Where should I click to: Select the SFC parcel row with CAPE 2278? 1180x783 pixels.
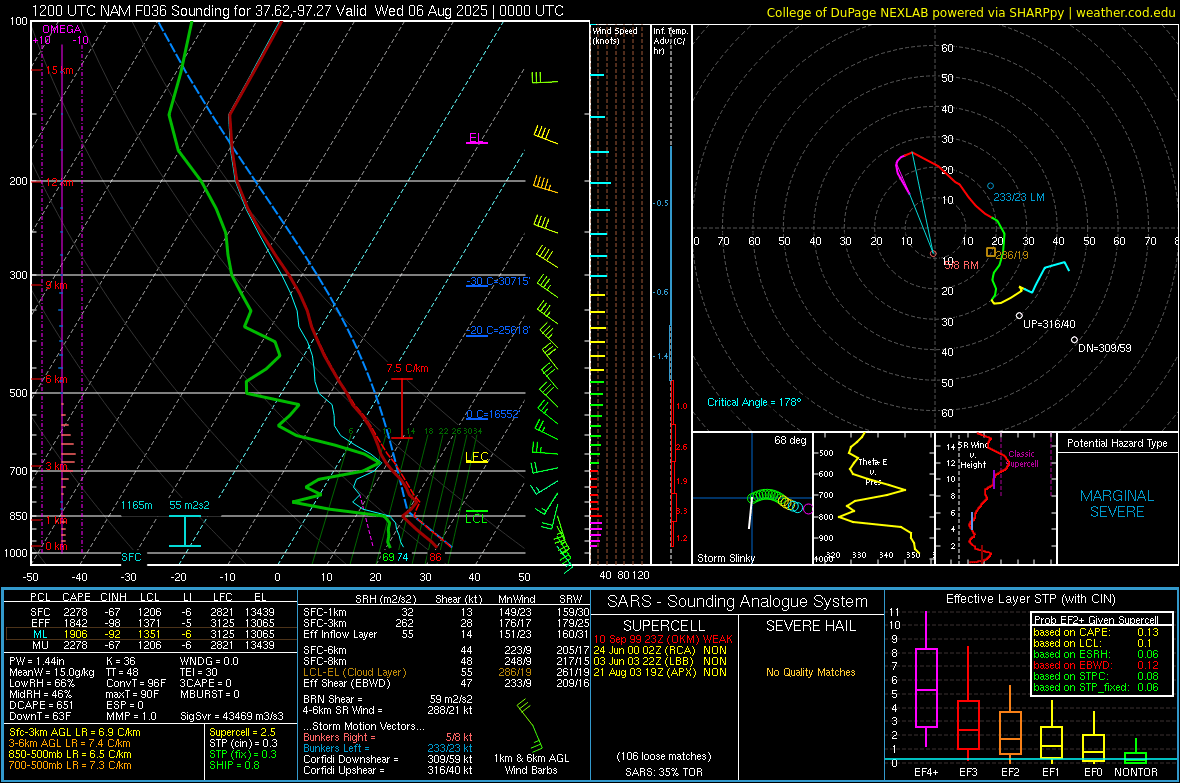click(151, 612)
